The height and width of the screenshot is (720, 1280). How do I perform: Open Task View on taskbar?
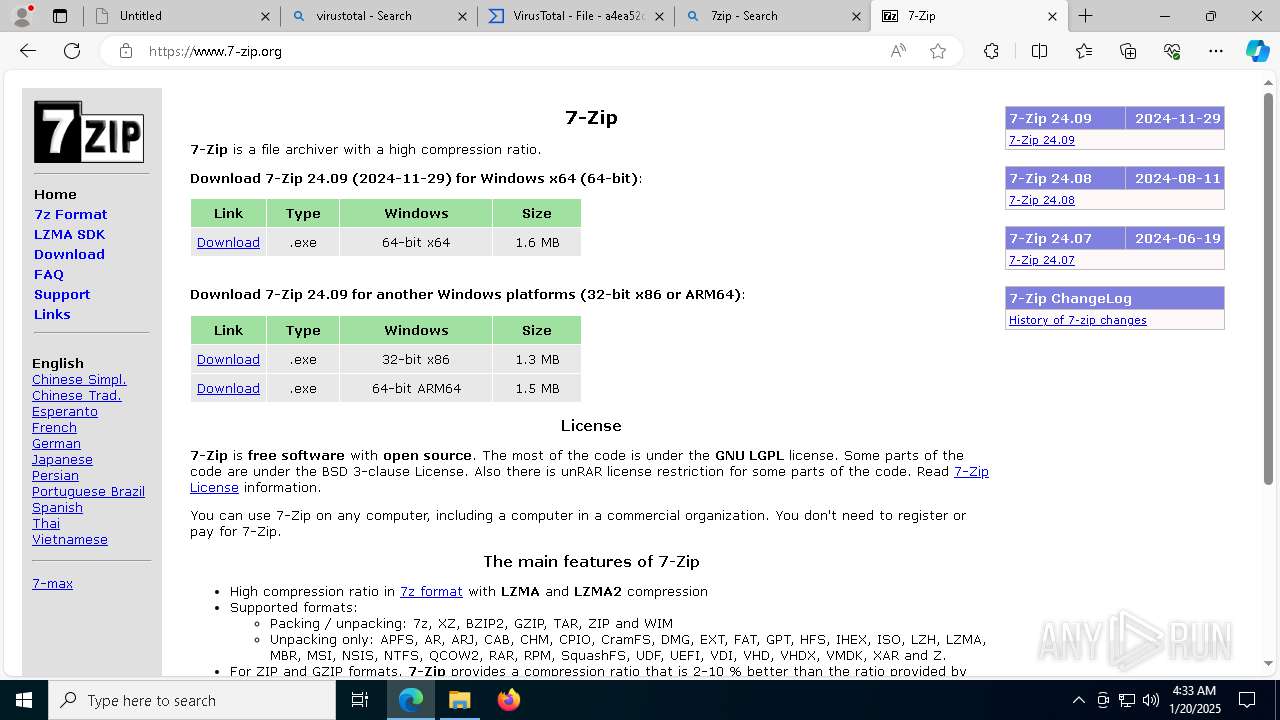361,700
